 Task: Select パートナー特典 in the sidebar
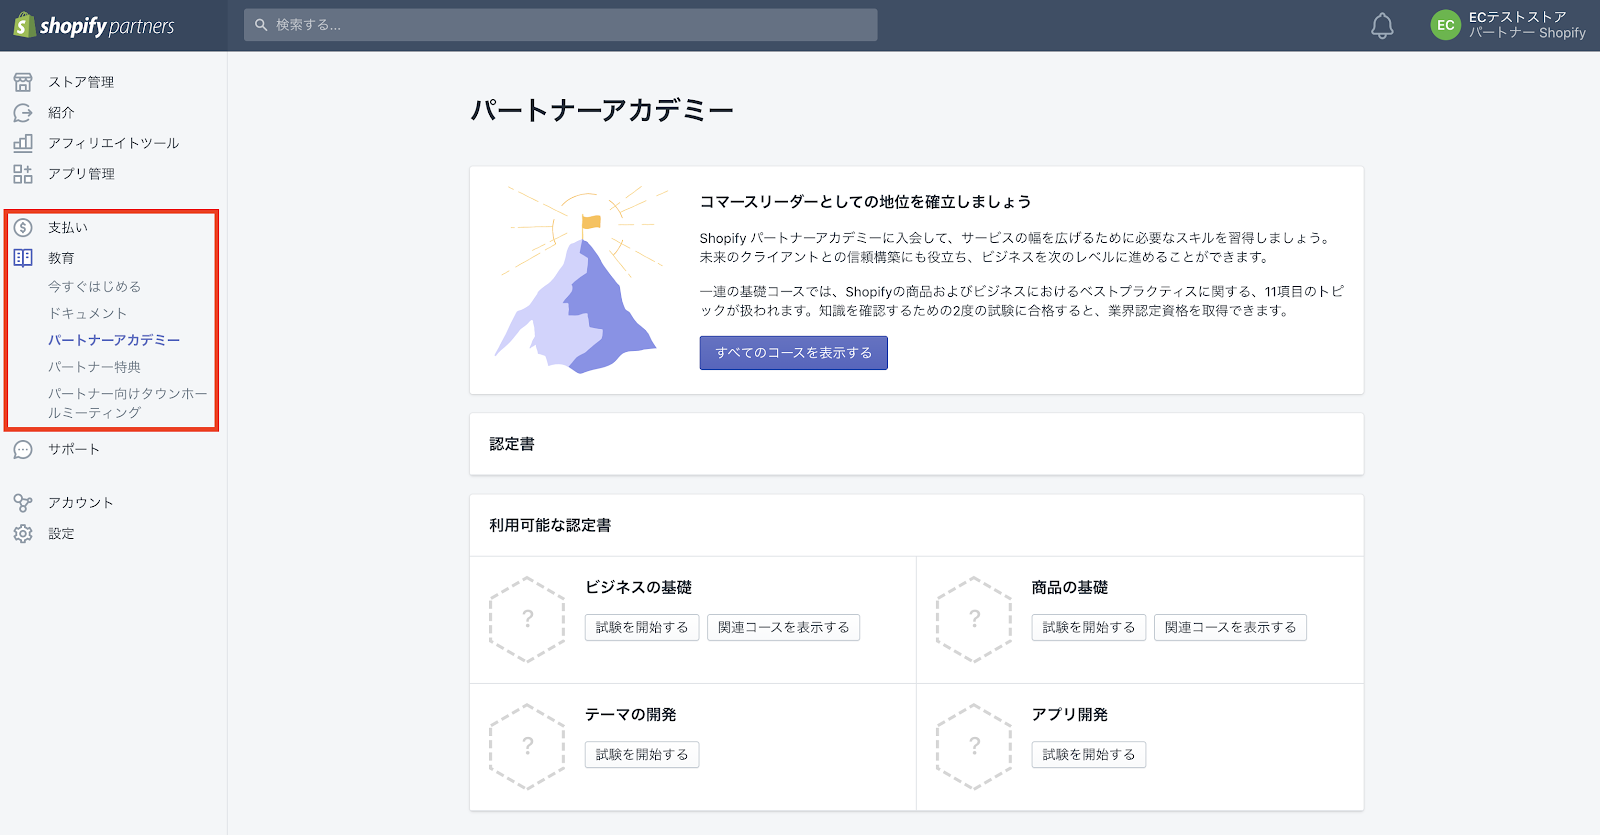[94, 367]
